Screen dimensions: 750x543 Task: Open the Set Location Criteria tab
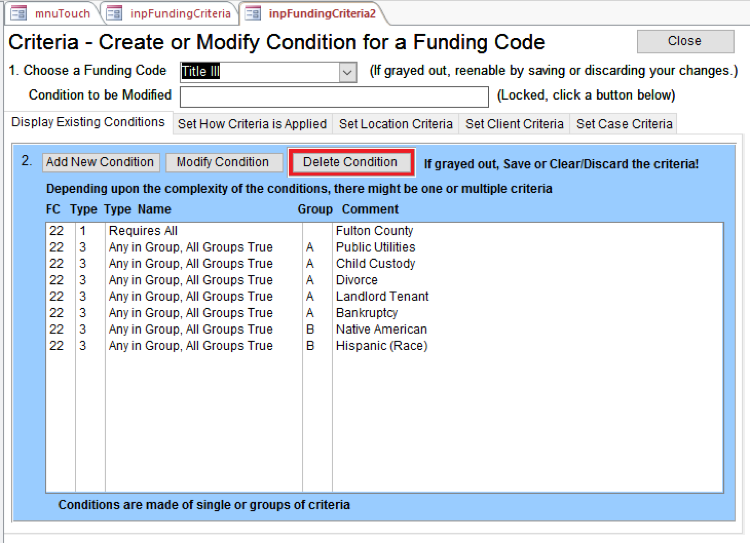(x=395, y=124)
